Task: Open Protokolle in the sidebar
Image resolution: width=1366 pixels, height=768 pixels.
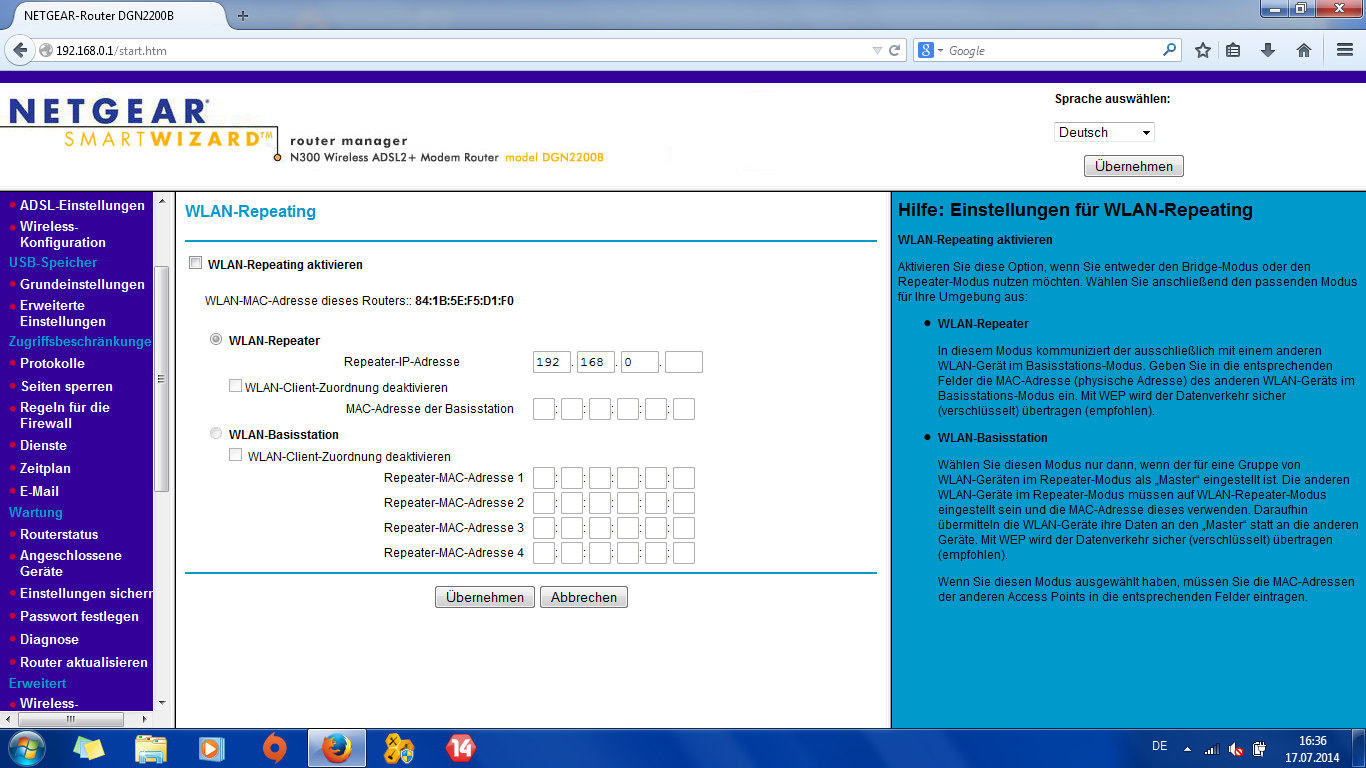Action: click(52, 363)
